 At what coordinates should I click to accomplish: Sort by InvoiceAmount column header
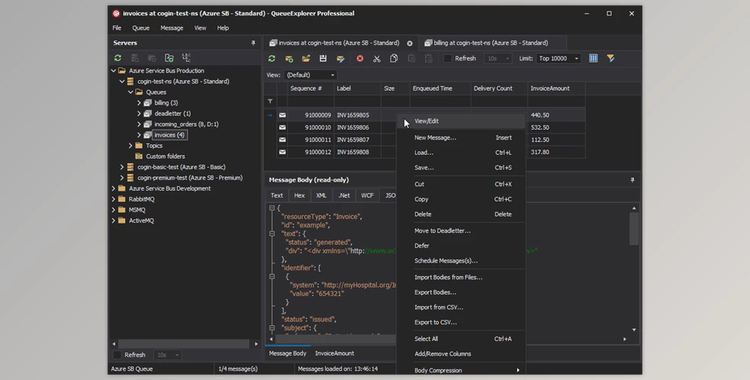(x=556, y=89)
